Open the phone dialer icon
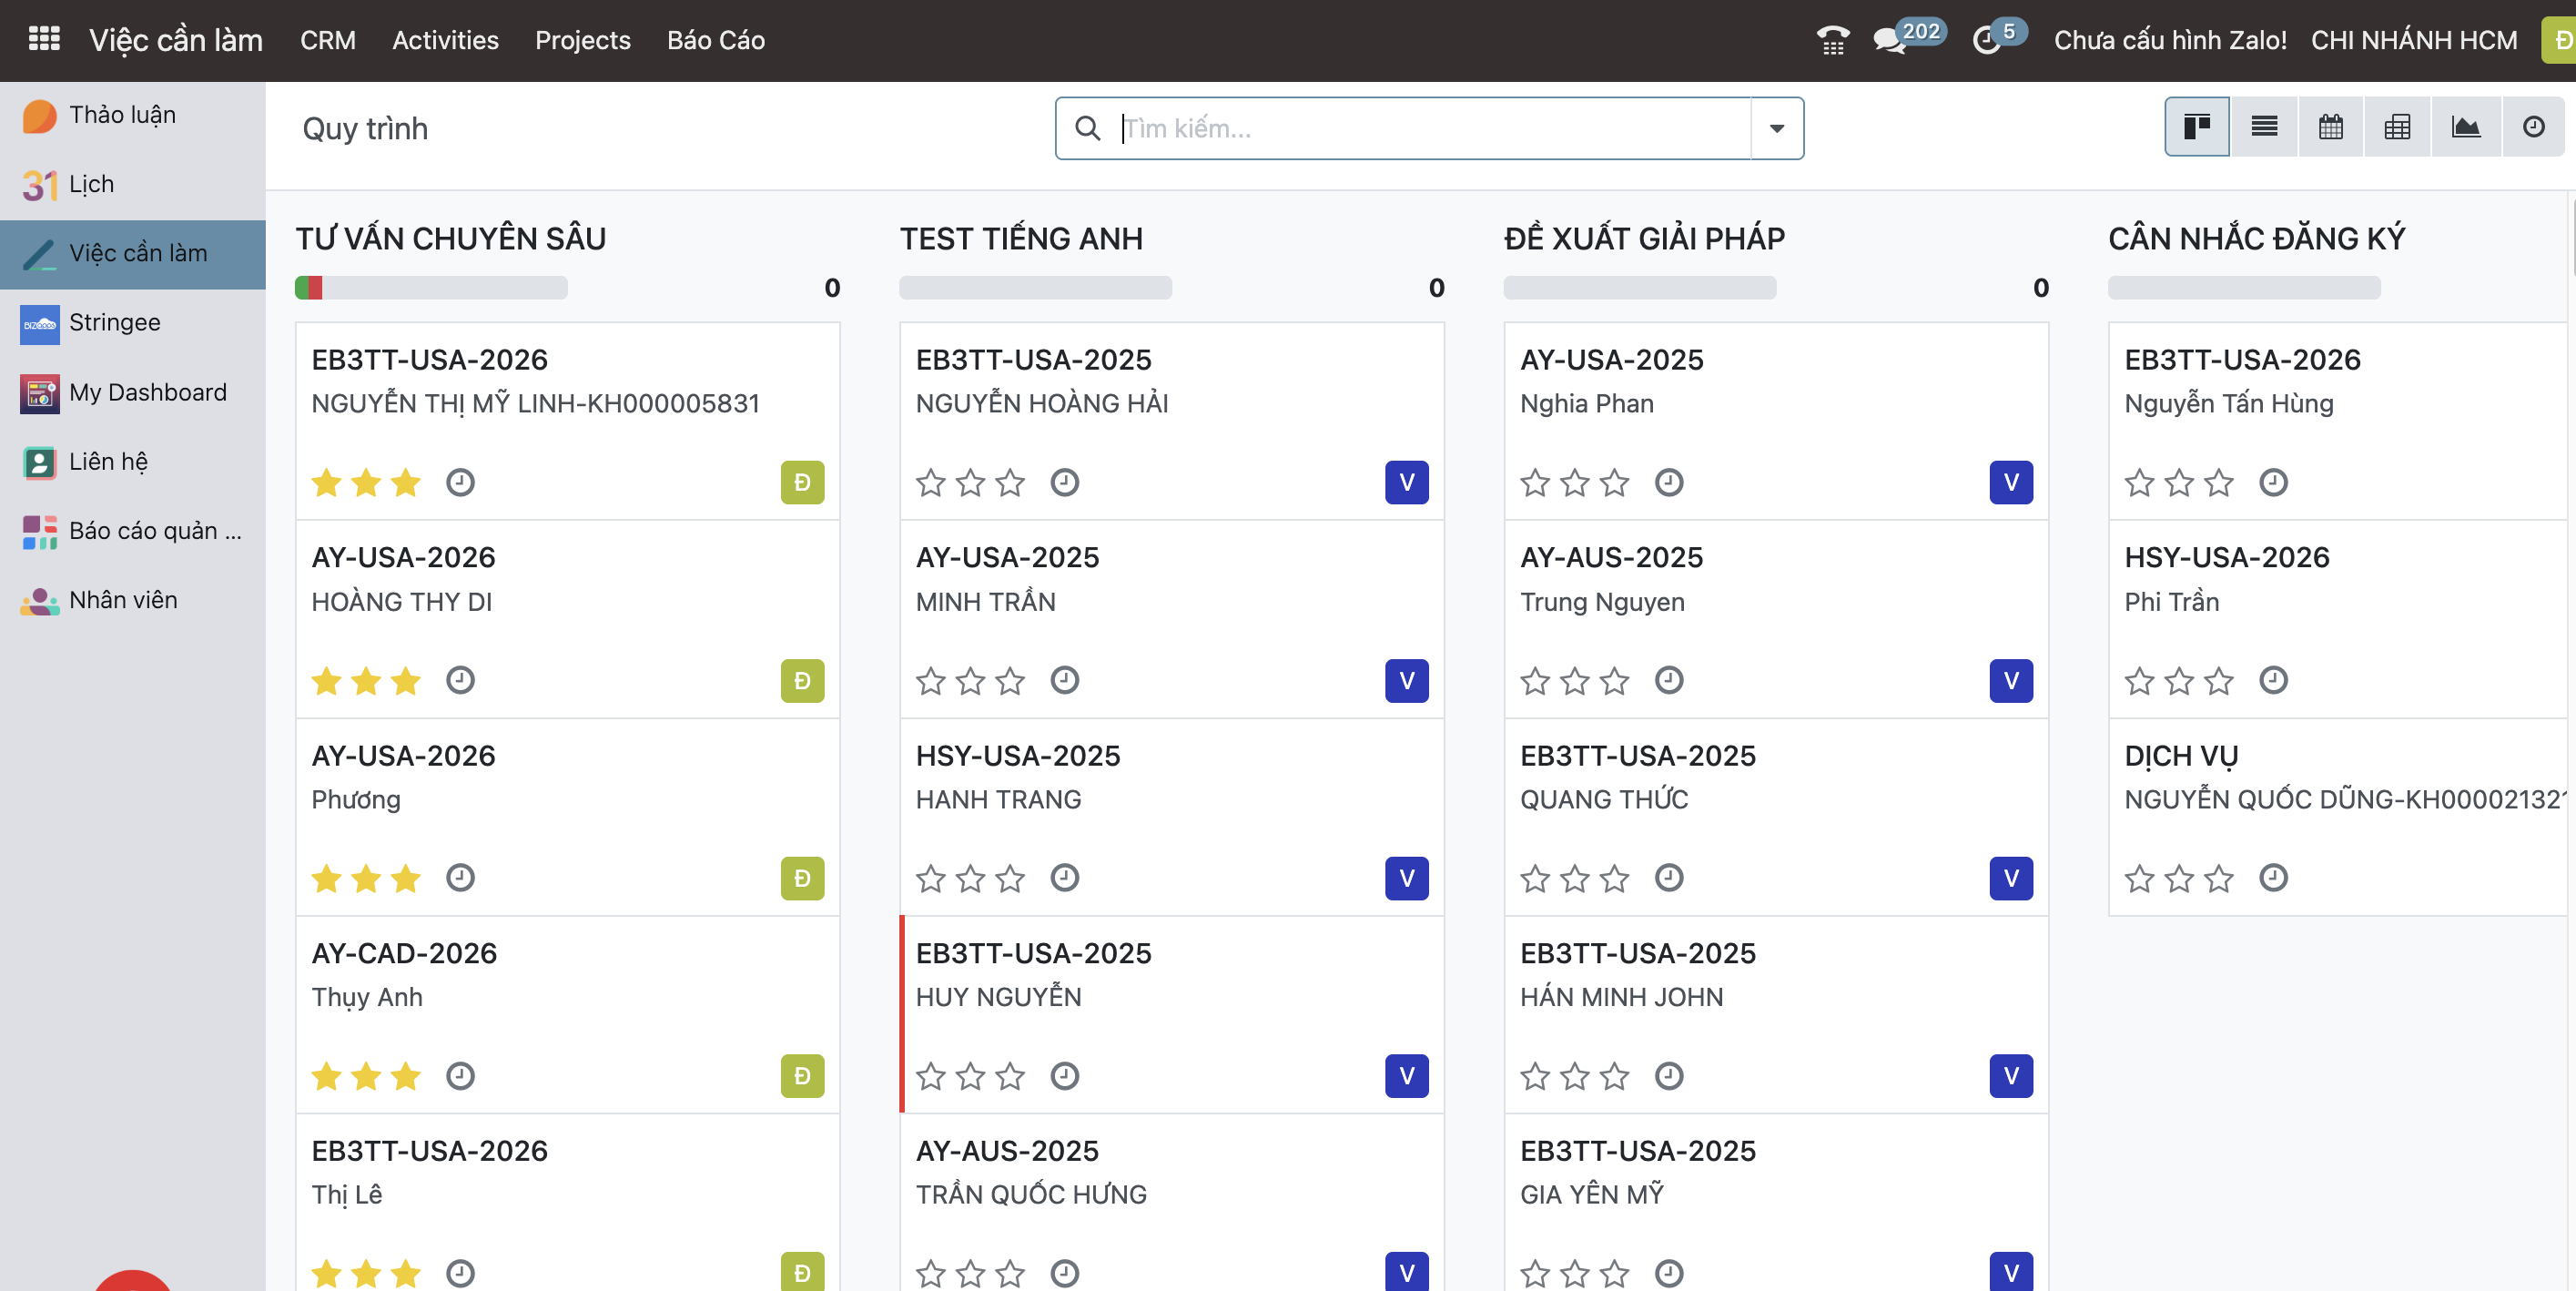 pos(1832,40)
